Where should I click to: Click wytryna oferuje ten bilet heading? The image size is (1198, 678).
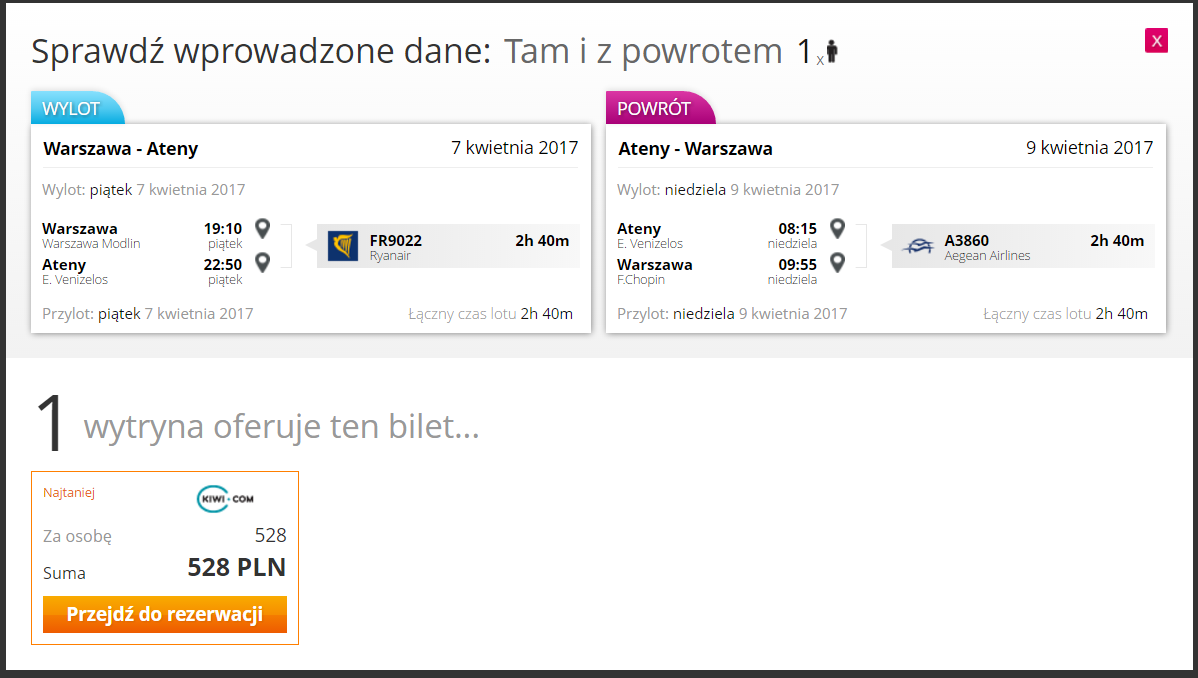[281, 427]
